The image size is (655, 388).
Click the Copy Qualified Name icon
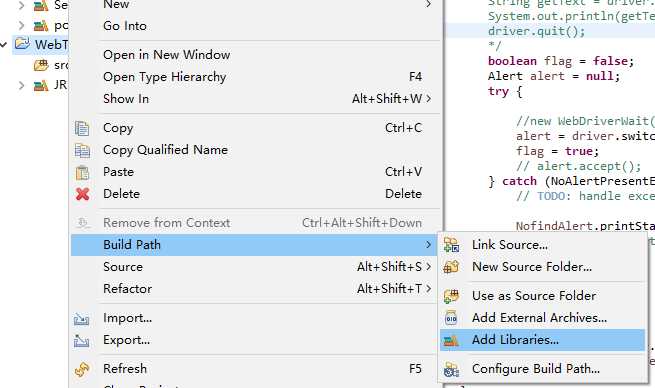click(82, 150)
